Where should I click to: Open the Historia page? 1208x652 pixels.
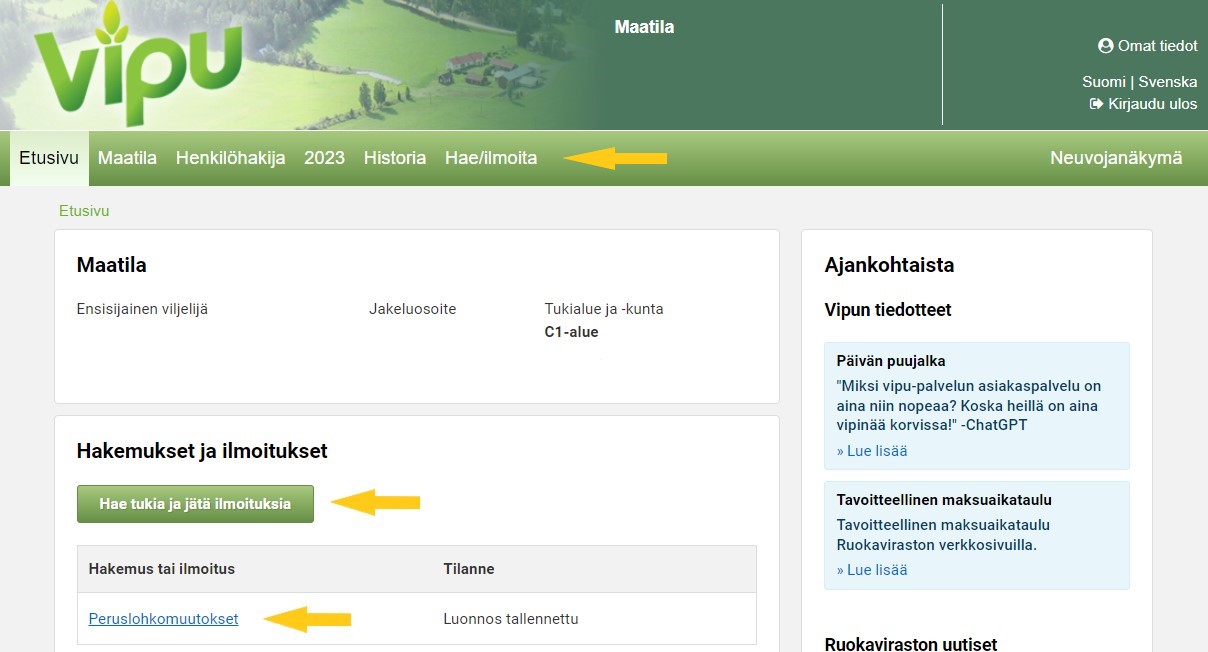coord(394,158)
